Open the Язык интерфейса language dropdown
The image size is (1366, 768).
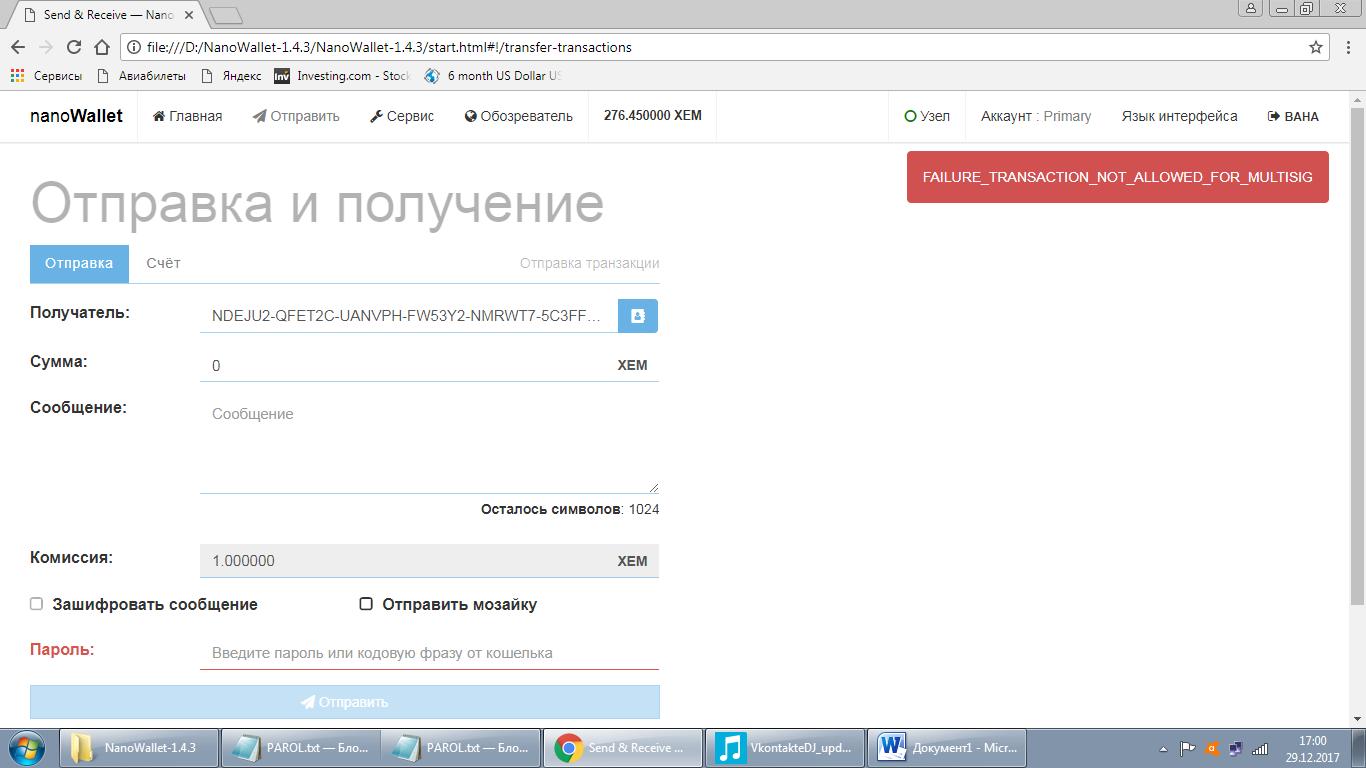click(1179, 116)
